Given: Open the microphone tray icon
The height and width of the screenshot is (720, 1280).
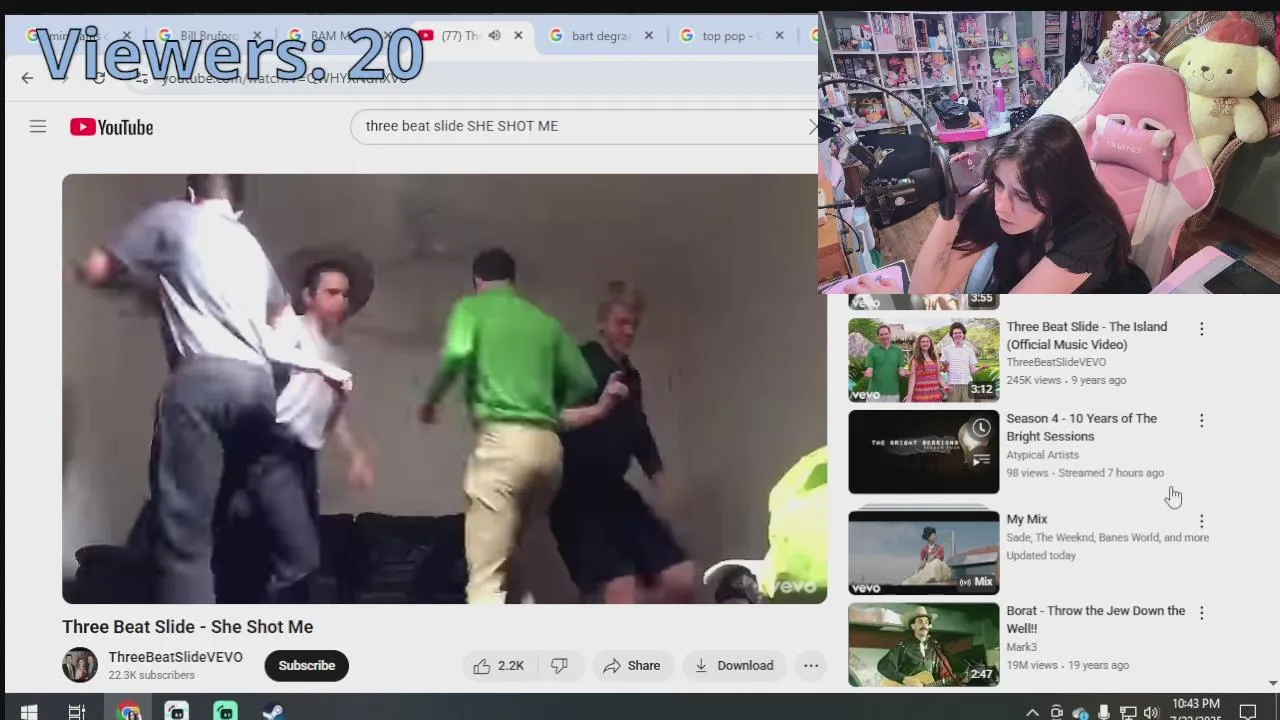Looking at the screenshot, I should coord(1104,712).
